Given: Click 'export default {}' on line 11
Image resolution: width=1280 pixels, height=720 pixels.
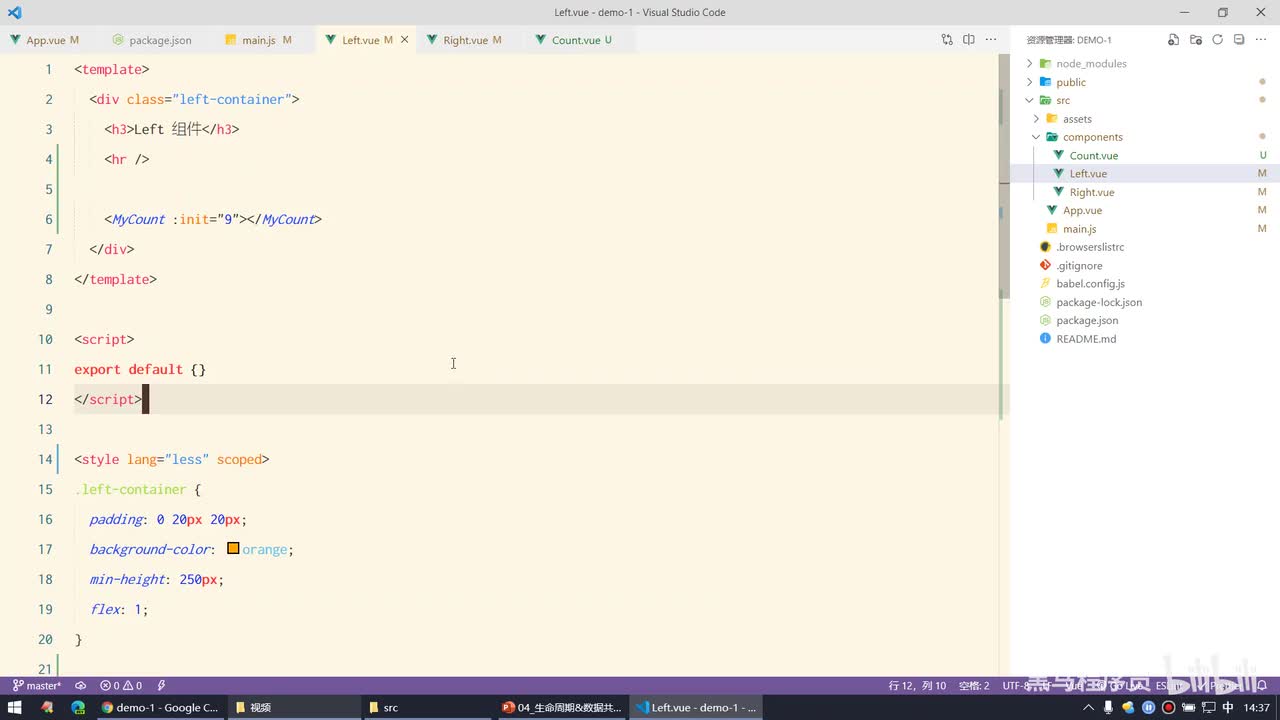Looking at the screenshot, I should coord(140,369).
